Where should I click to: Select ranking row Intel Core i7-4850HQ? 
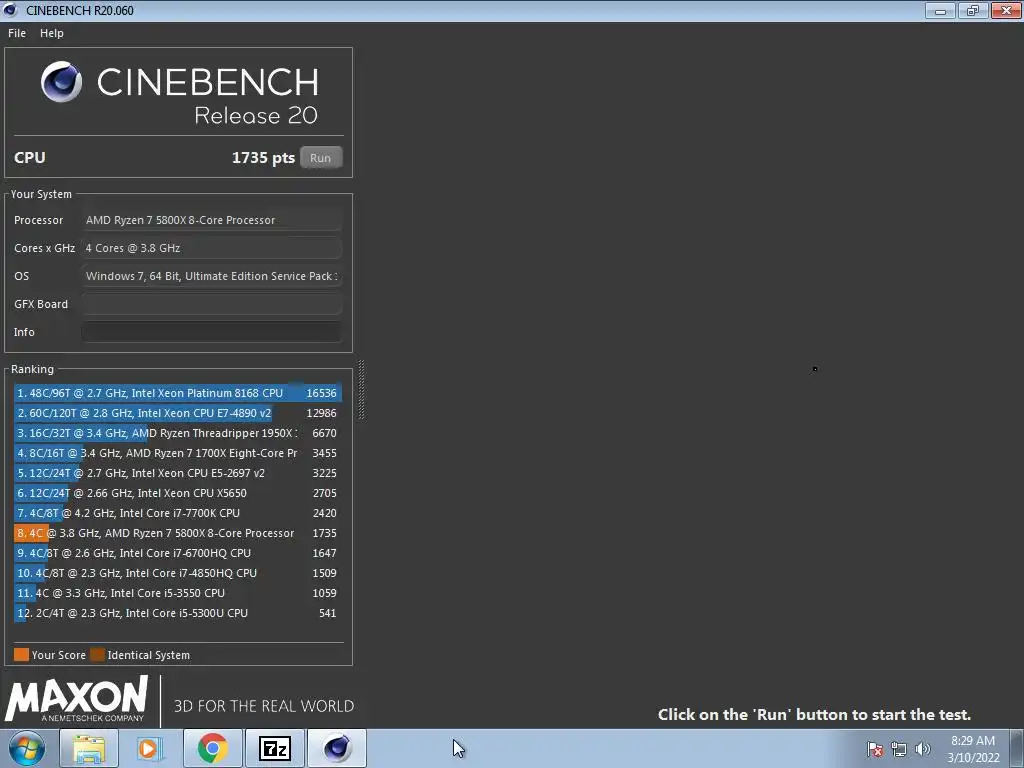point(178,573)
